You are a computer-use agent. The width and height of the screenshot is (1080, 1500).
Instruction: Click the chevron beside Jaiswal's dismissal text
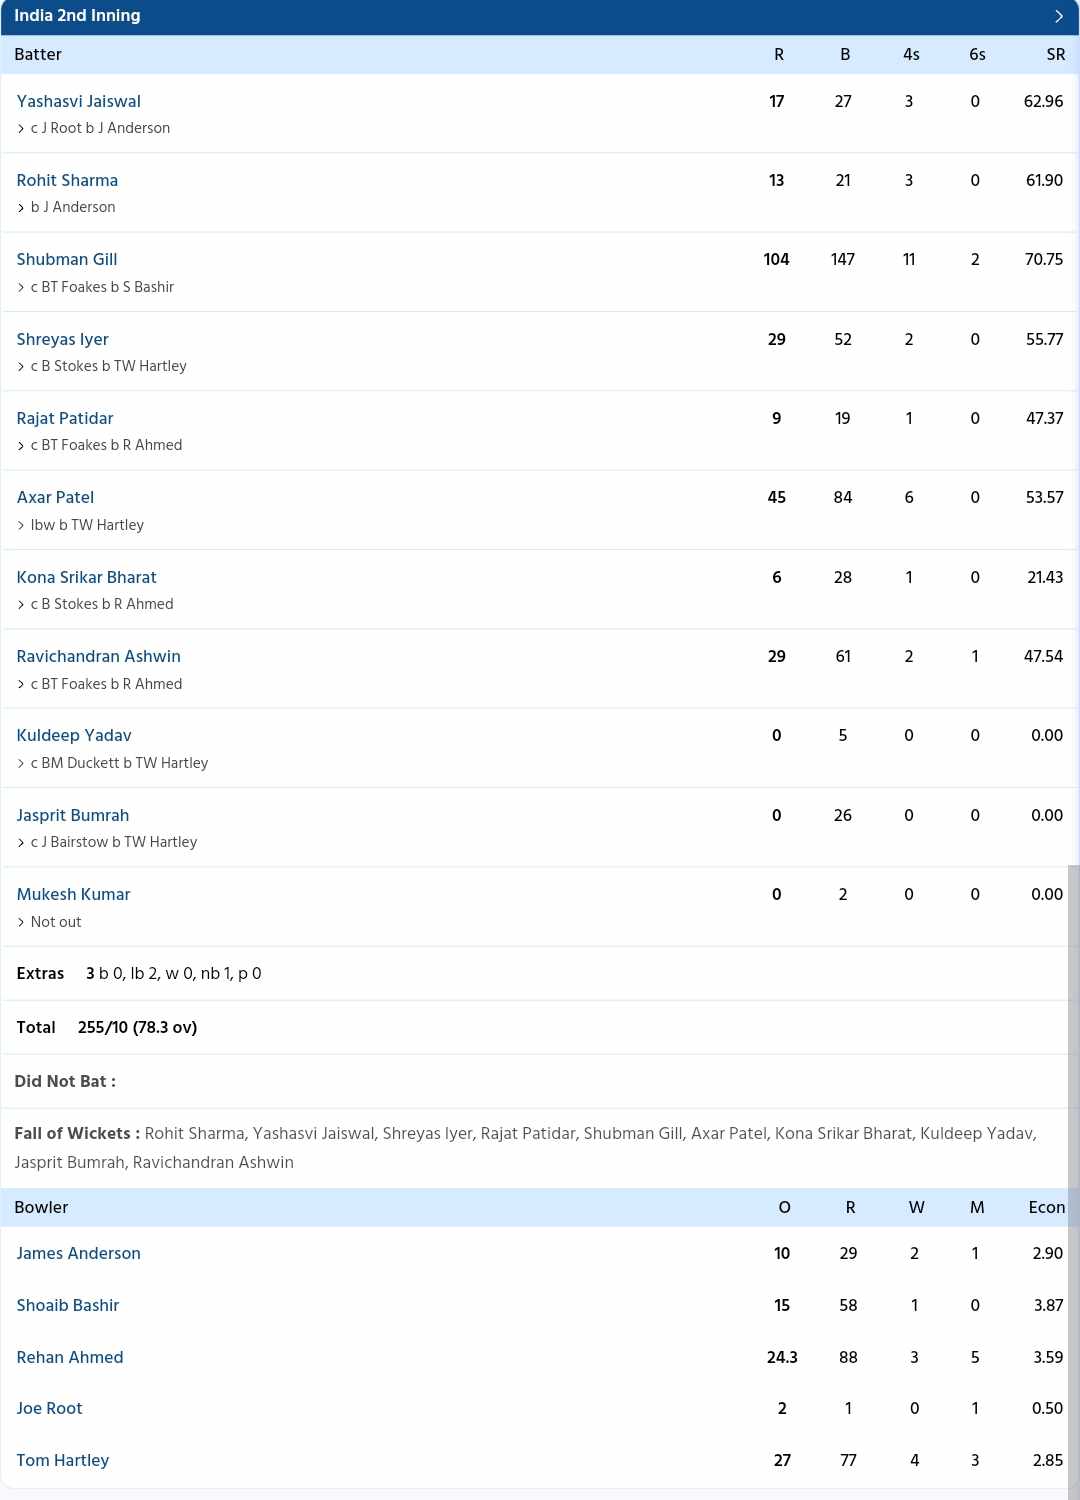tap(21, 129)
